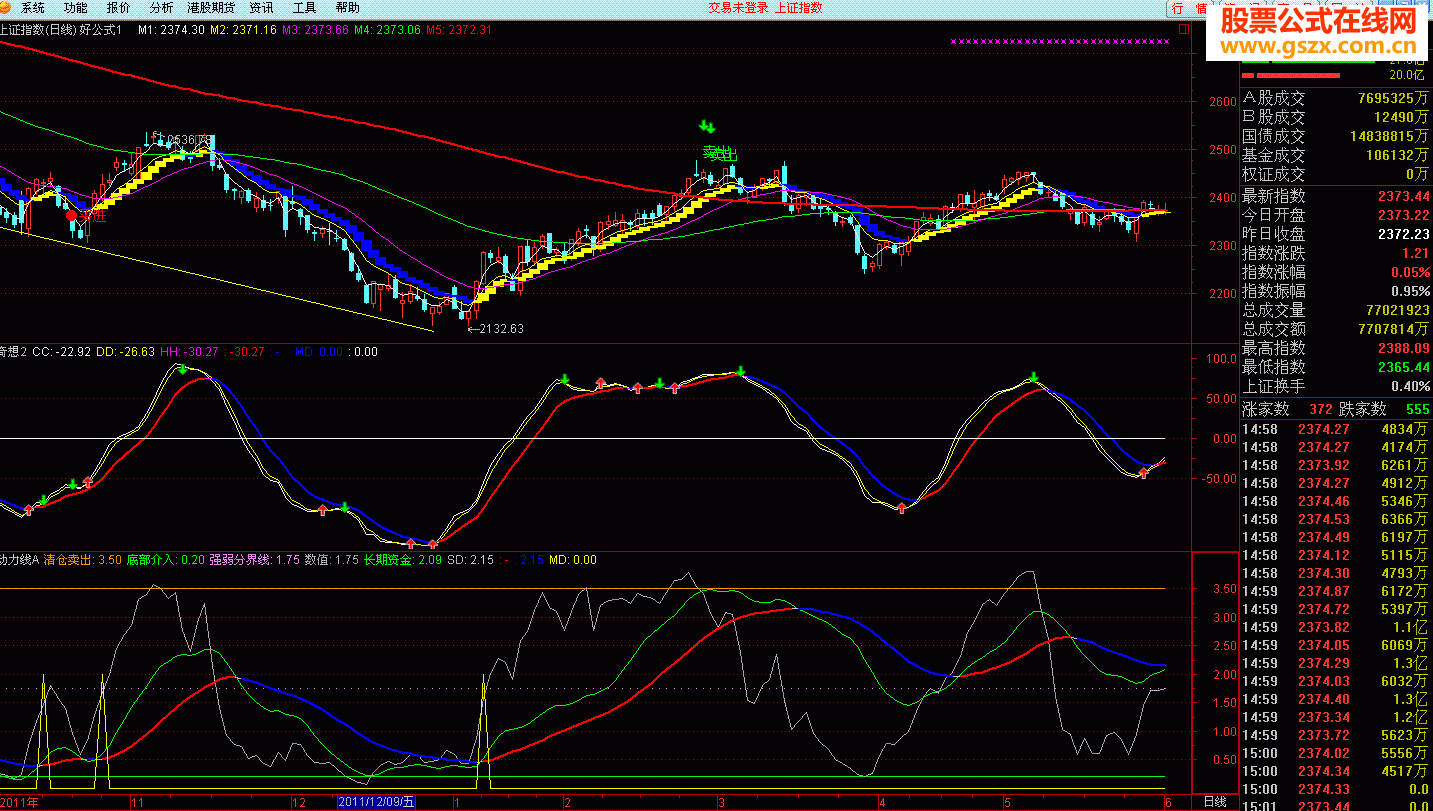Image resolution: width=1433 pixels, height=811 pixels.
Task: Click the 强弱分界线: 1.75 indicator label
Action: pos(254,560)
